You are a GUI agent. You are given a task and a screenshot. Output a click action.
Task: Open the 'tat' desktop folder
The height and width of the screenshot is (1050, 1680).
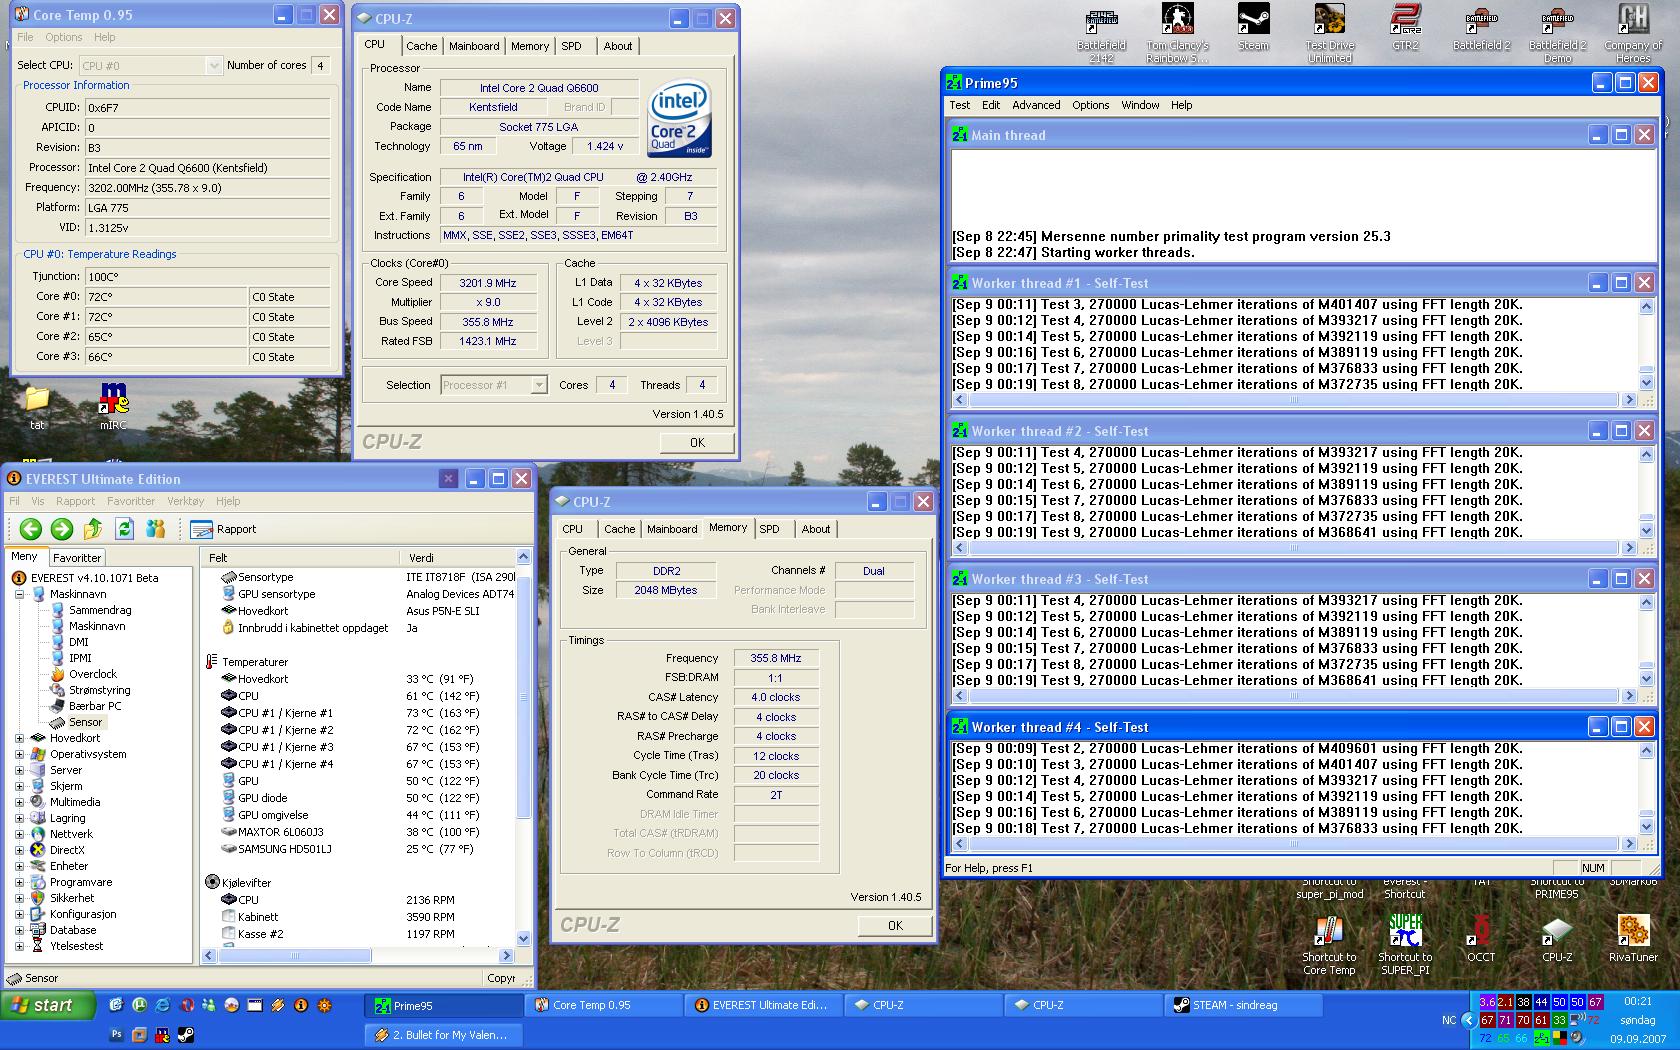(37, 406)
